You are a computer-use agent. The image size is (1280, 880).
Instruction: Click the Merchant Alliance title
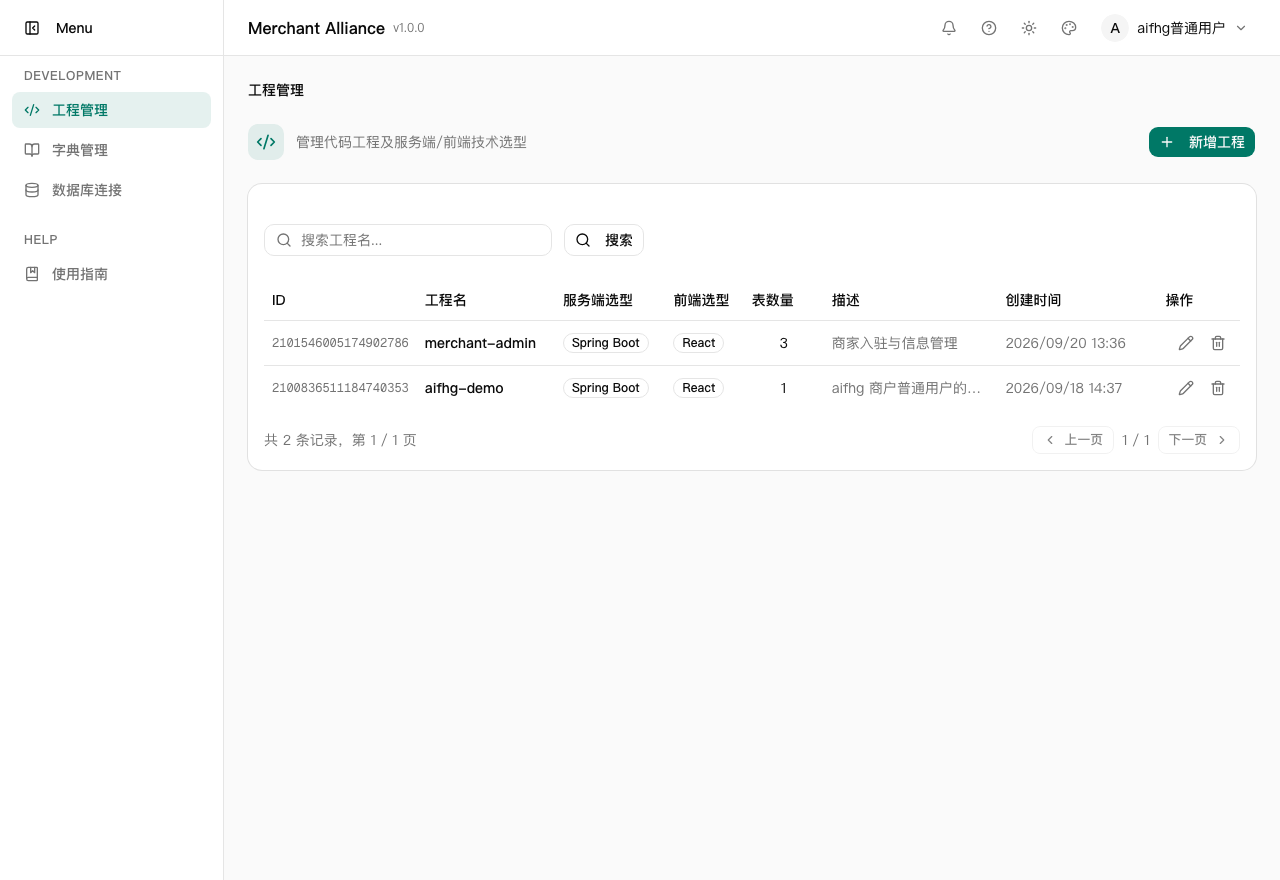pyautogui.click(x=316, y=28)
